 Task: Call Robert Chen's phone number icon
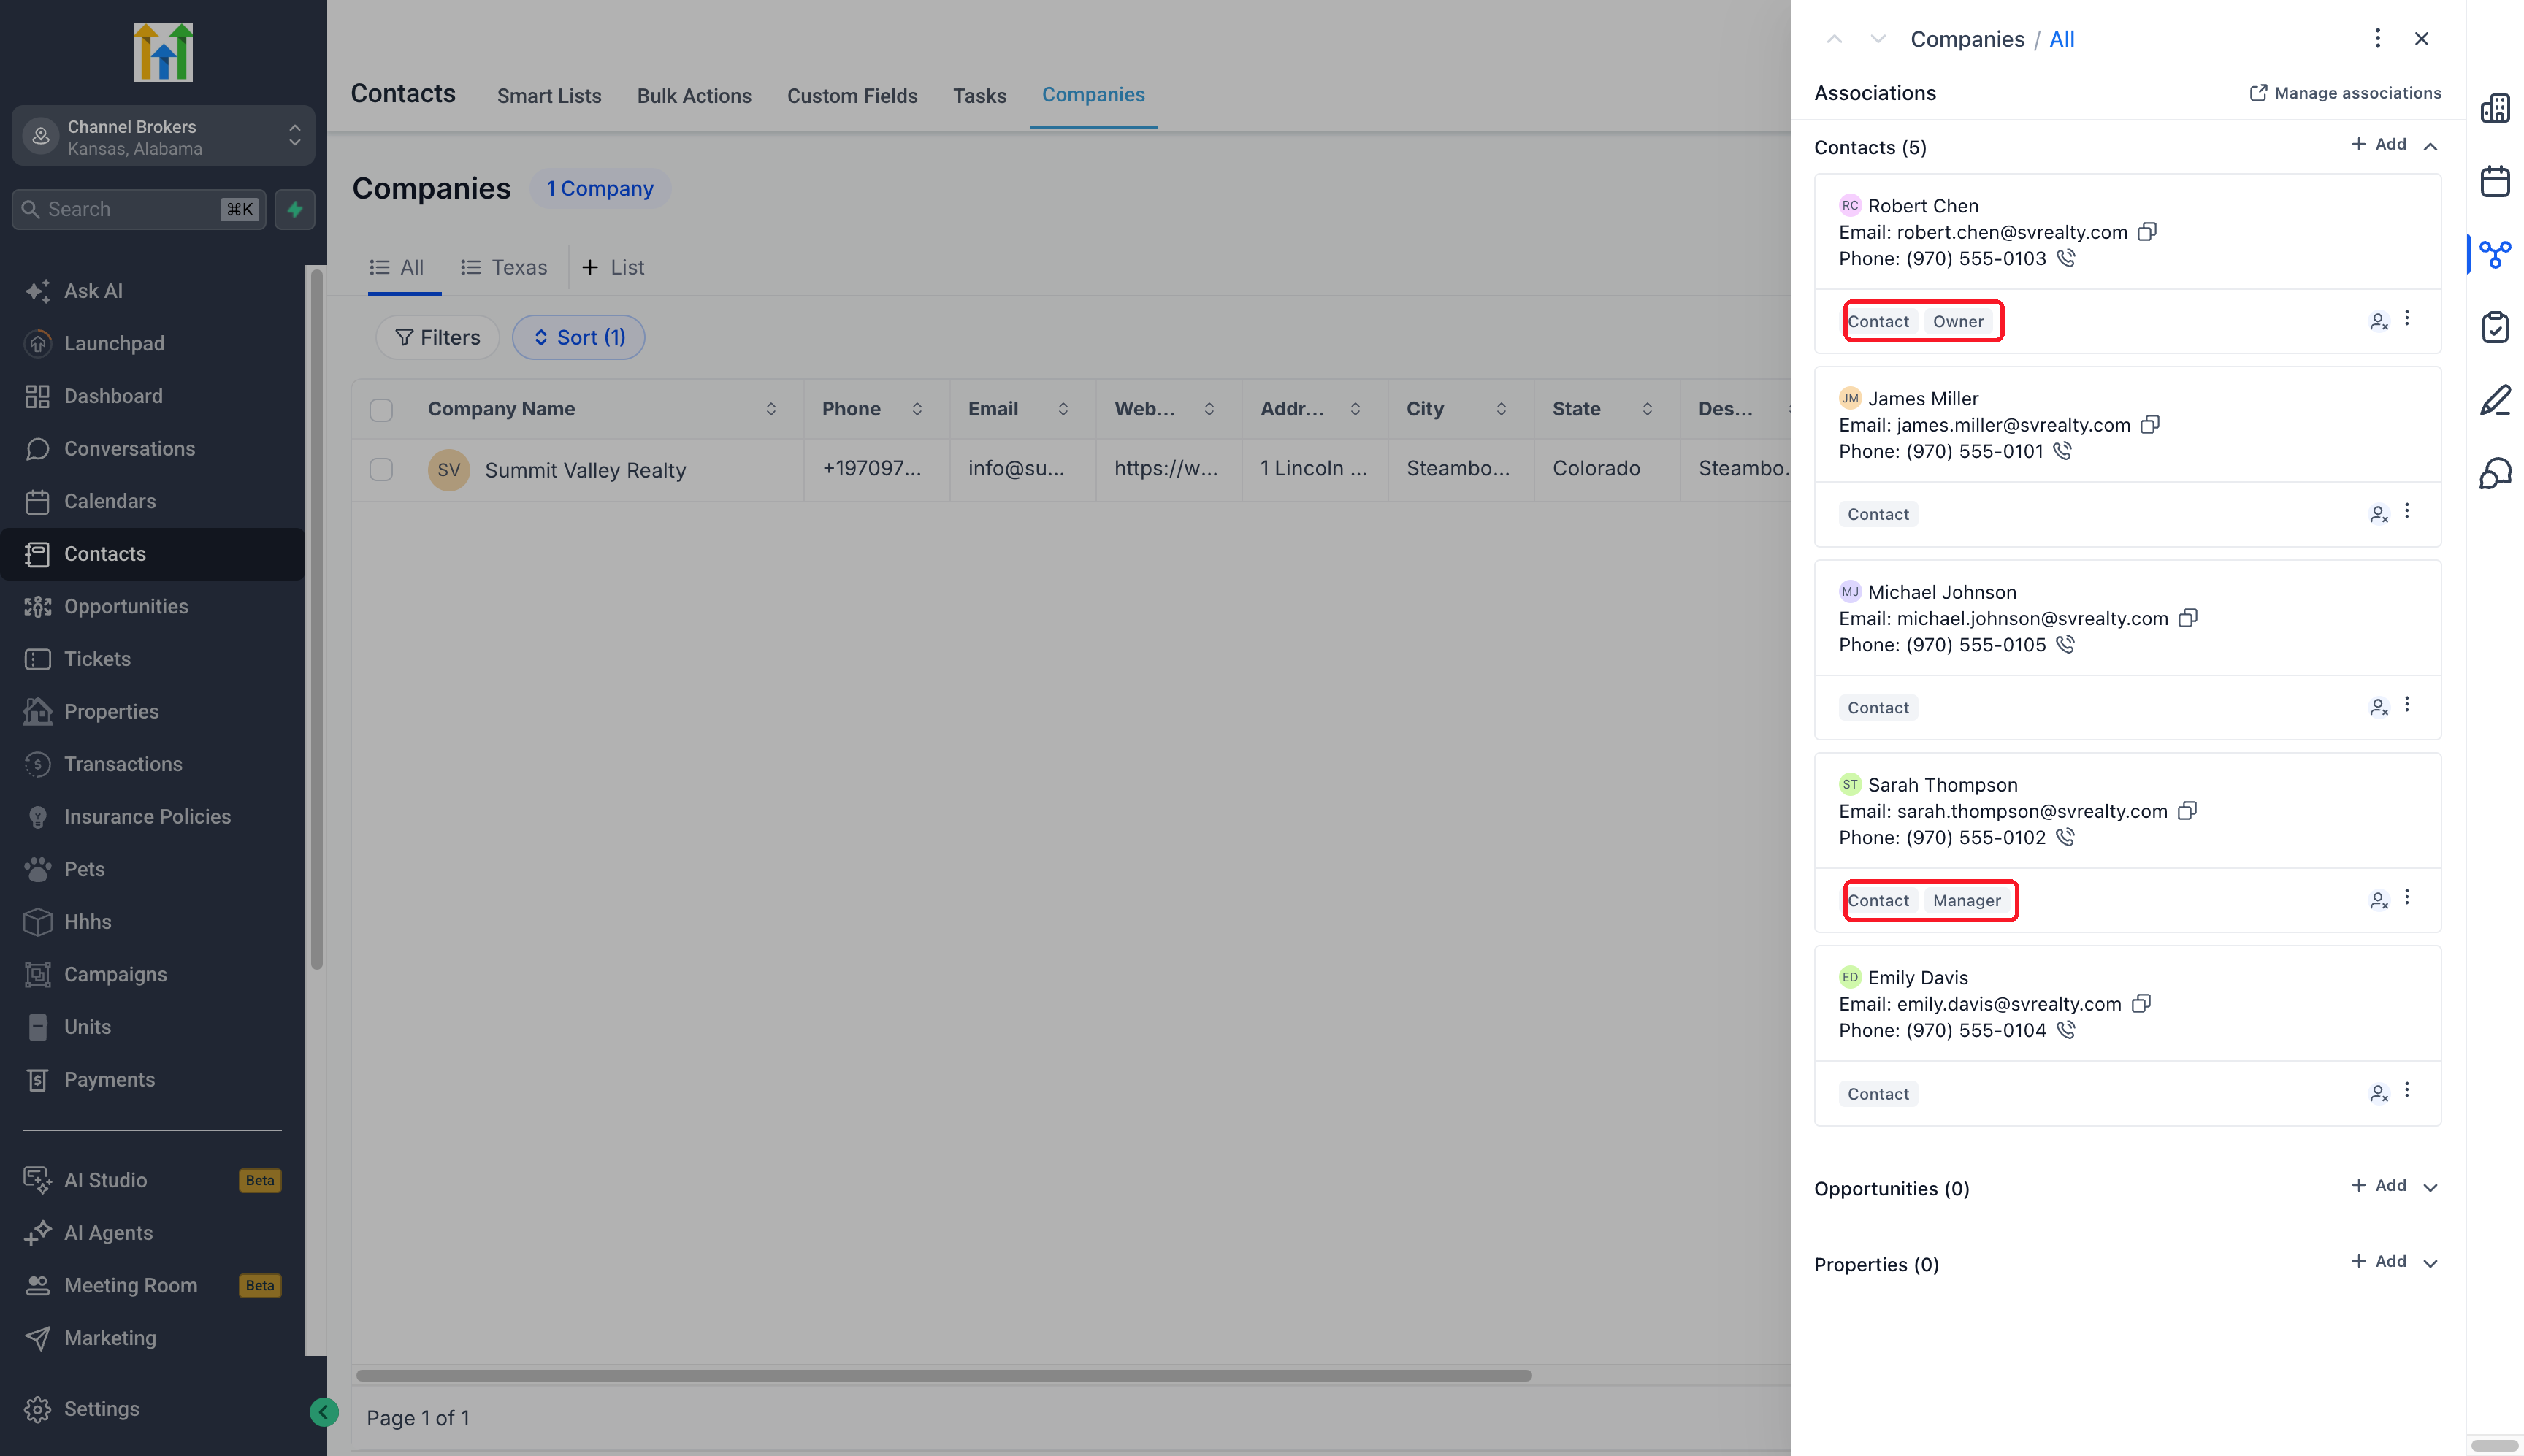2066,258
